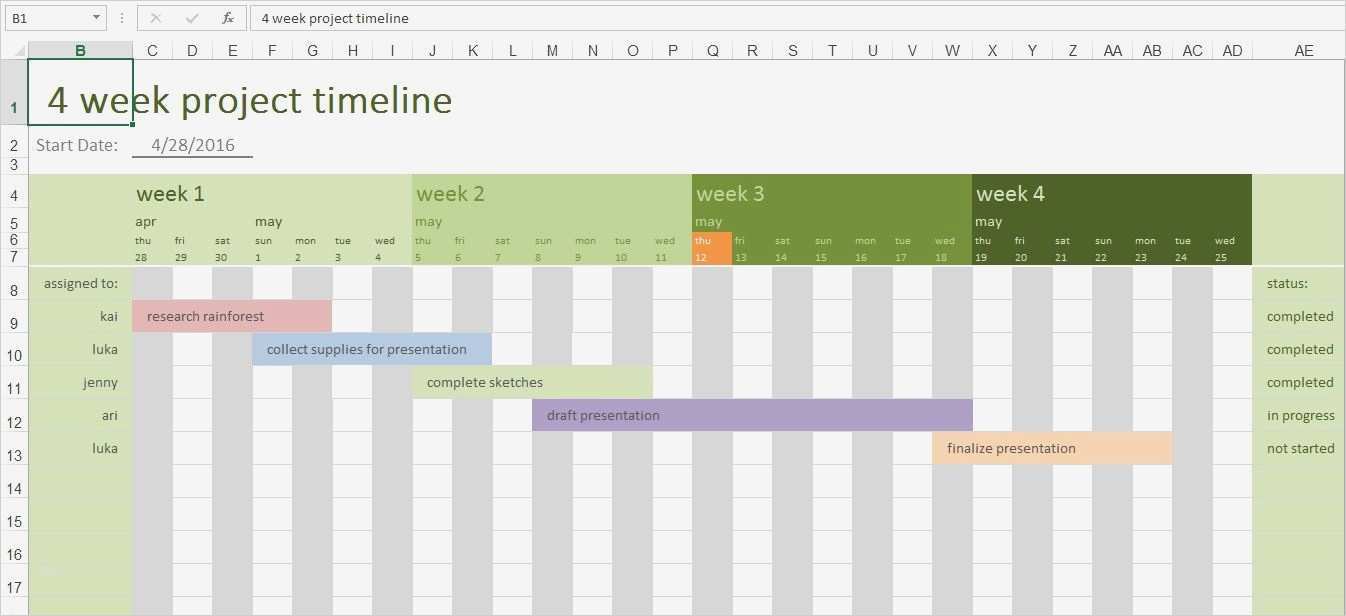The height and width of the screenshot is (616, 1346).
Task: Select the 'status:' header cell
Action: [x=1299, y=283]
